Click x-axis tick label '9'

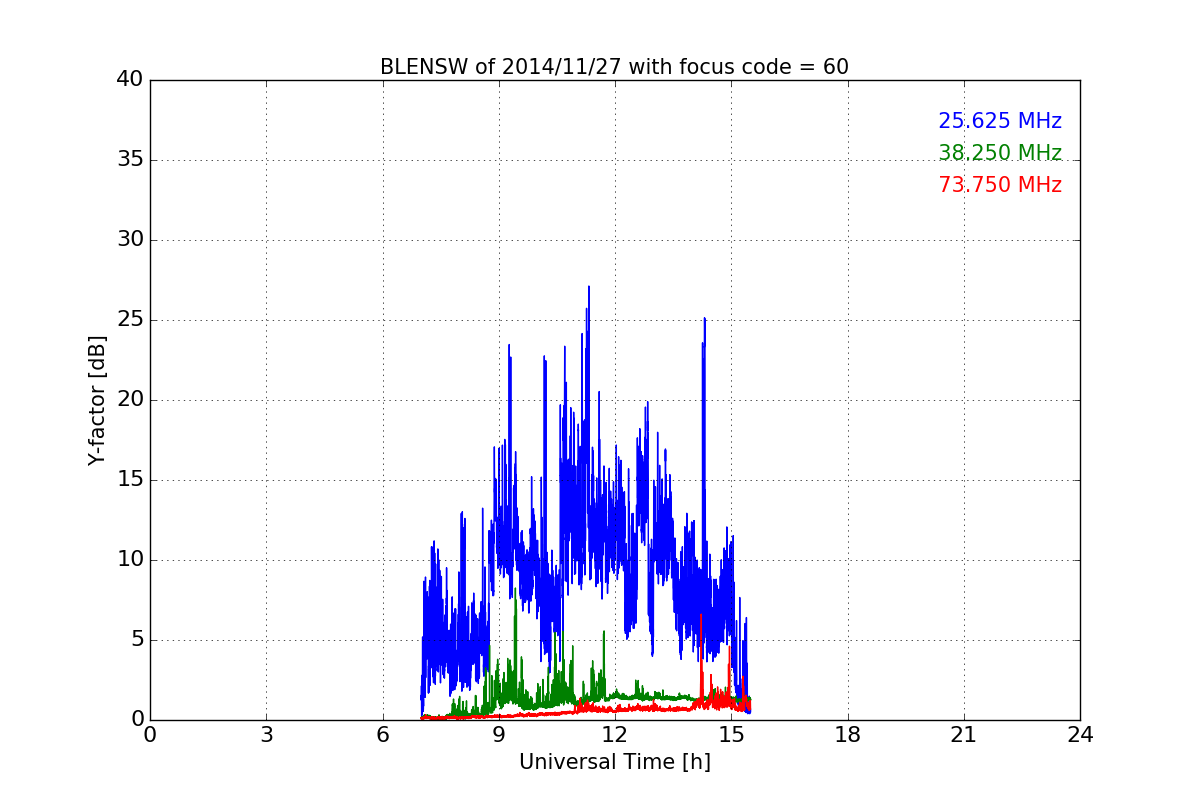pos(499,735)
